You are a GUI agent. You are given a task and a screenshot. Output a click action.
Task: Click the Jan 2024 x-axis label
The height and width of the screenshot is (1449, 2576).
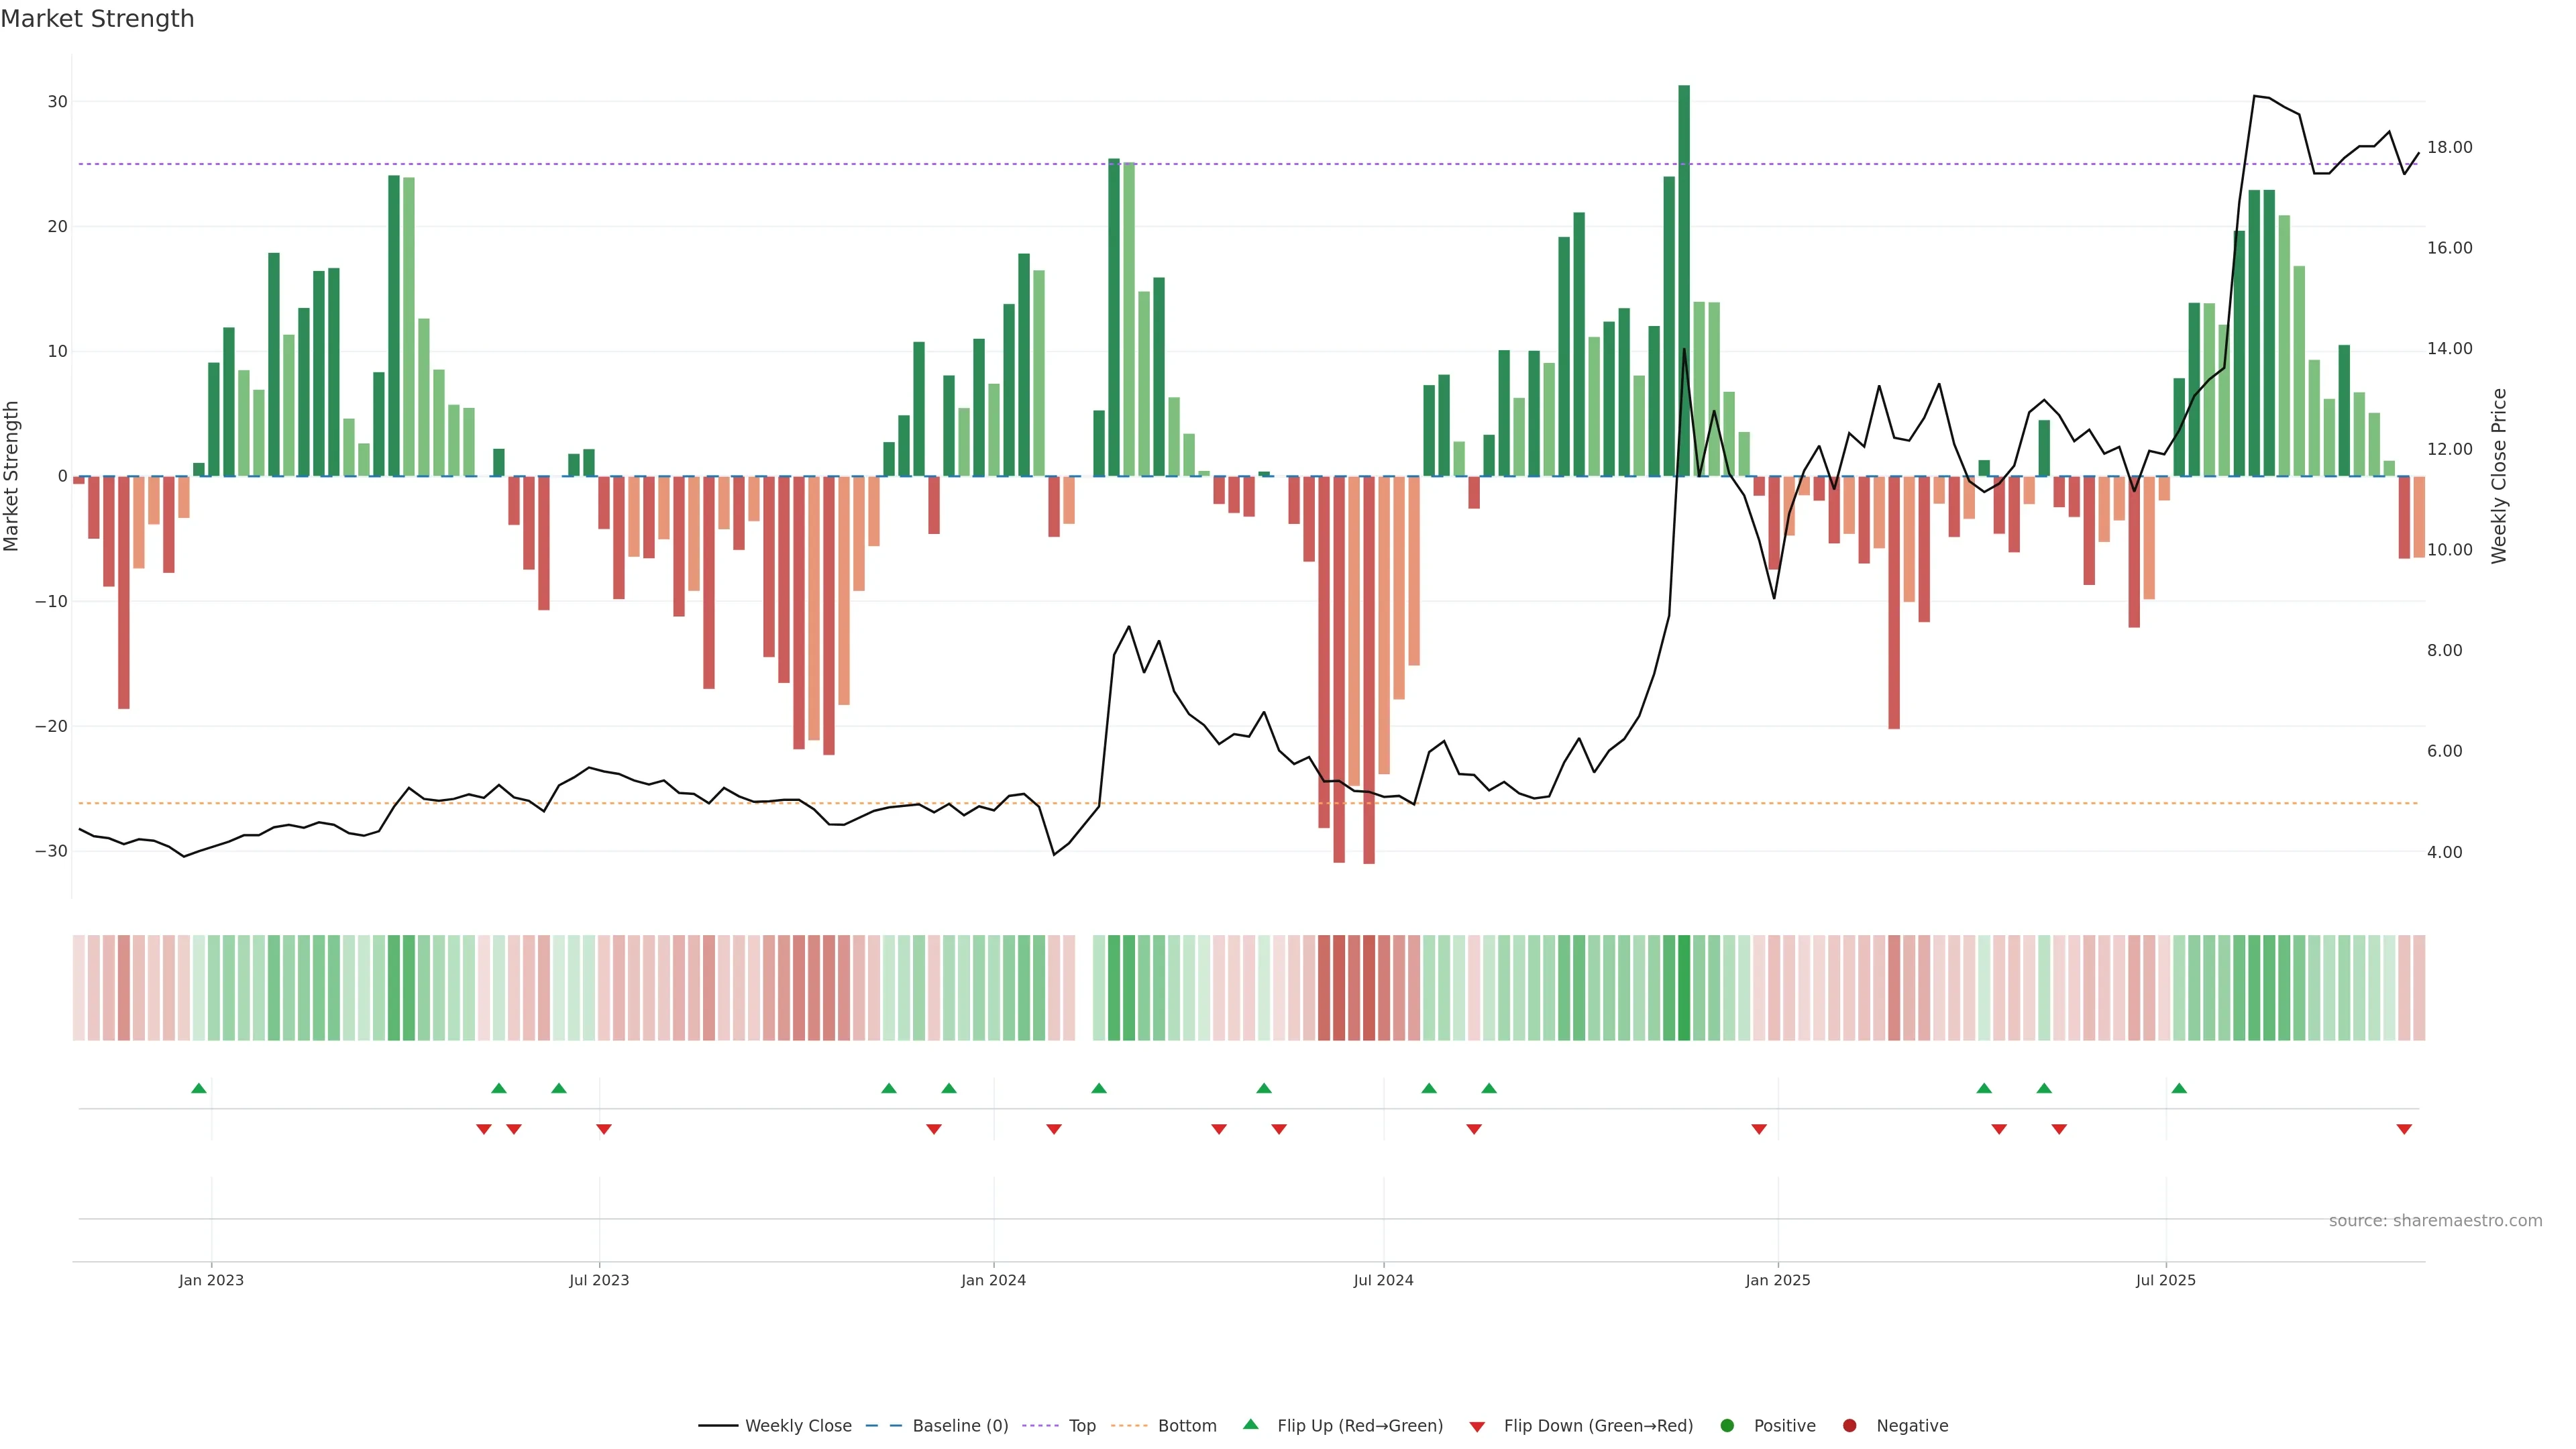993,1280
